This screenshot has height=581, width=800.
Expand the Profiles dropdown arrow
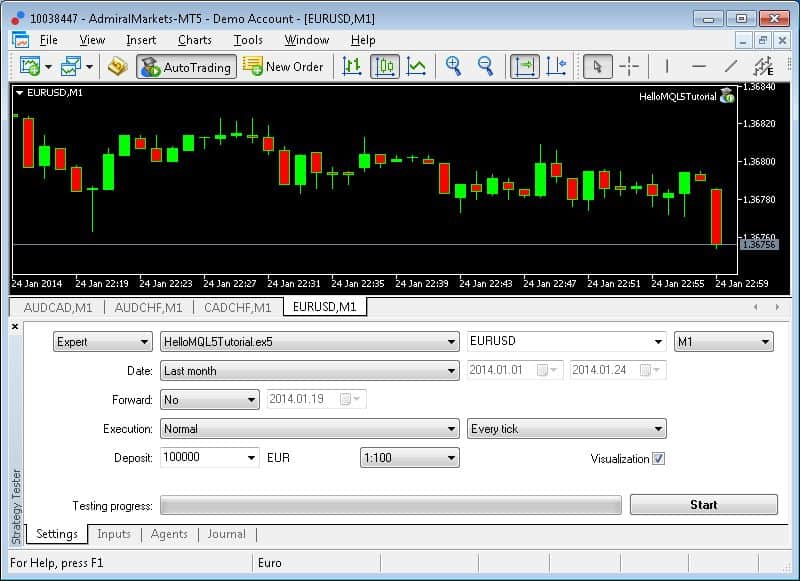89,67
